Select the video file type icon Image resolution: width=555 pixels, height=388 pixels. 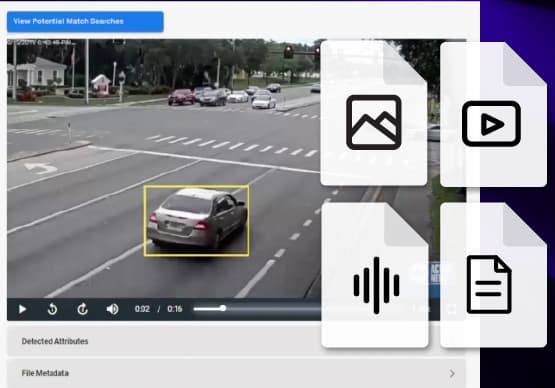tap(491, 124)
